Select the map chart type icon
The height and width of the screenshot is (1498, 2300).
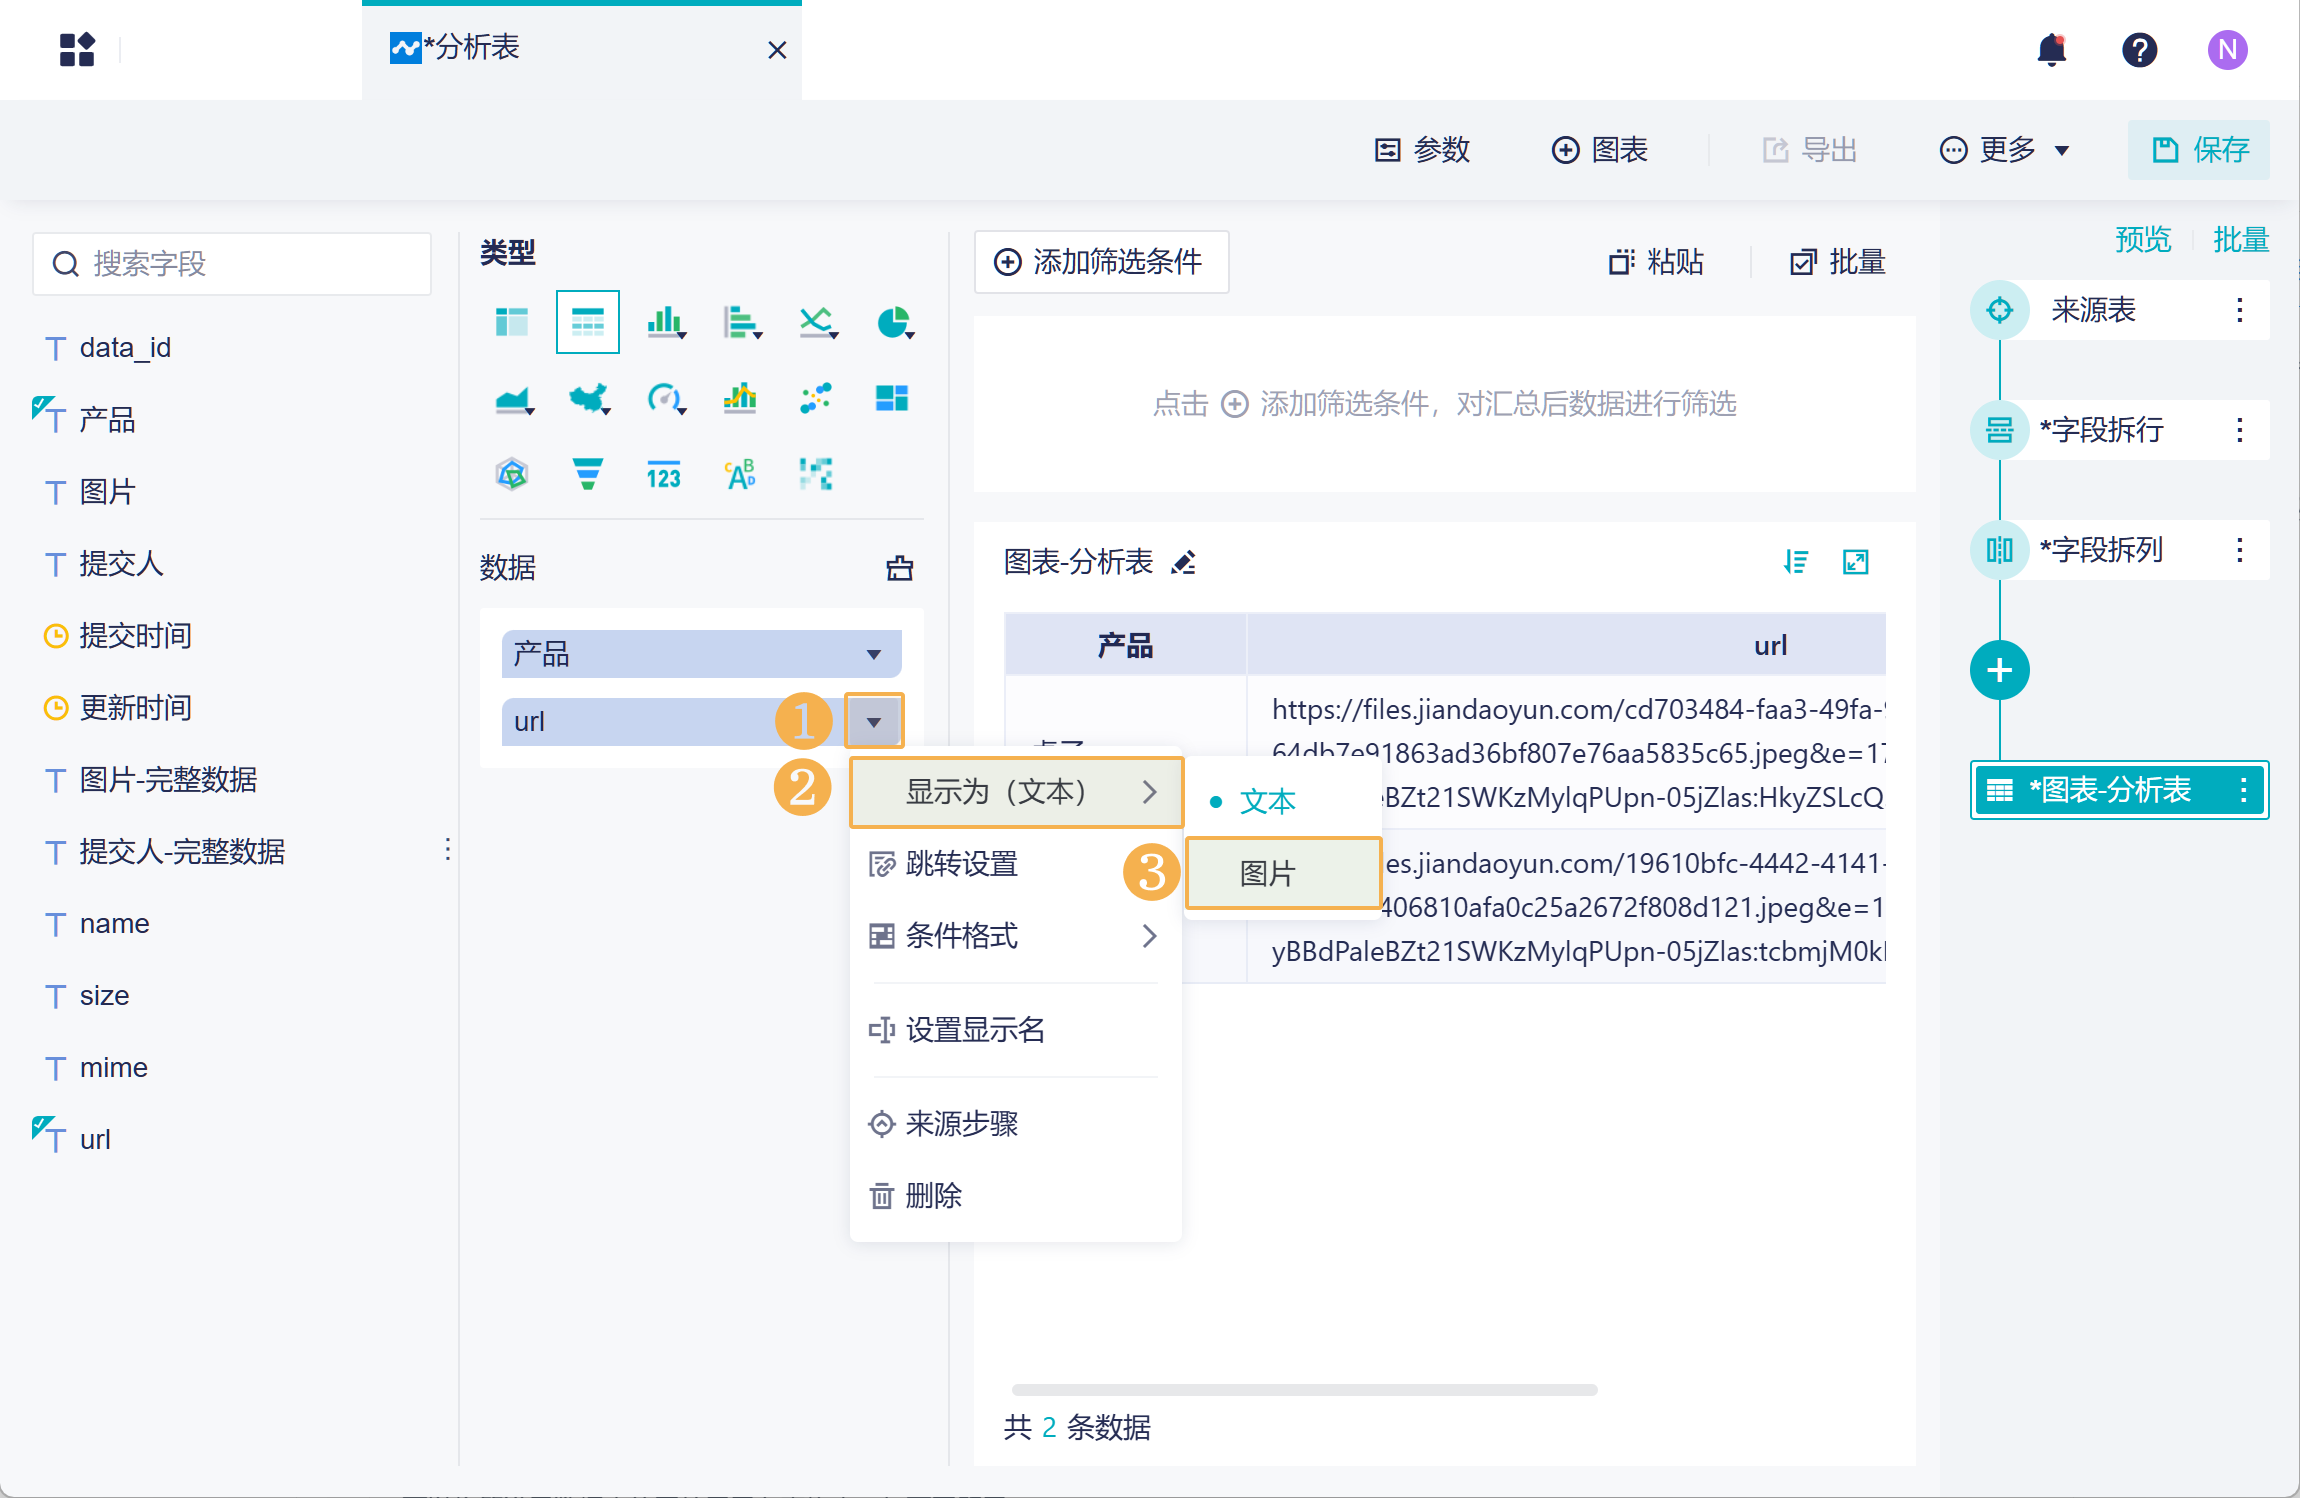589,399
